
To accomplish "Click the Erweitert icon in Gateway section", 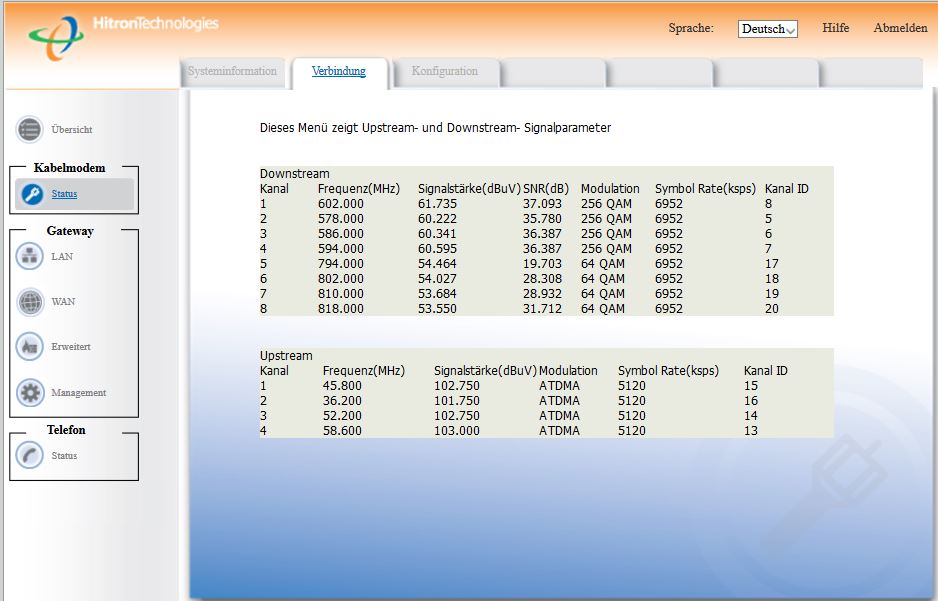I will tap(30, 347).
